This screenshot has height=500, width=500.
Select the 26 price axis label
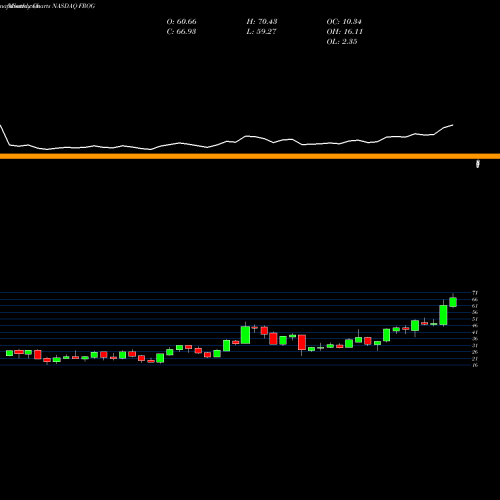pyautogui.click(x=475, y=352)
